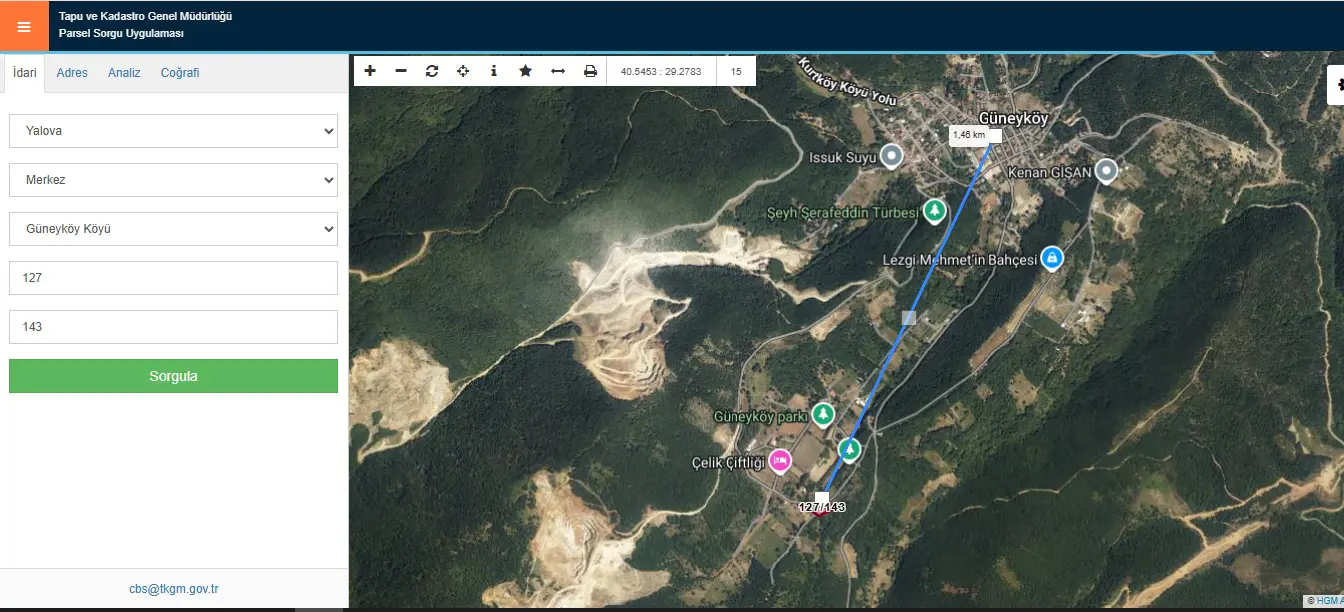
Task: Open the Güneyköy Köyü neighborhood dropdown
Action: pos(173,229)
